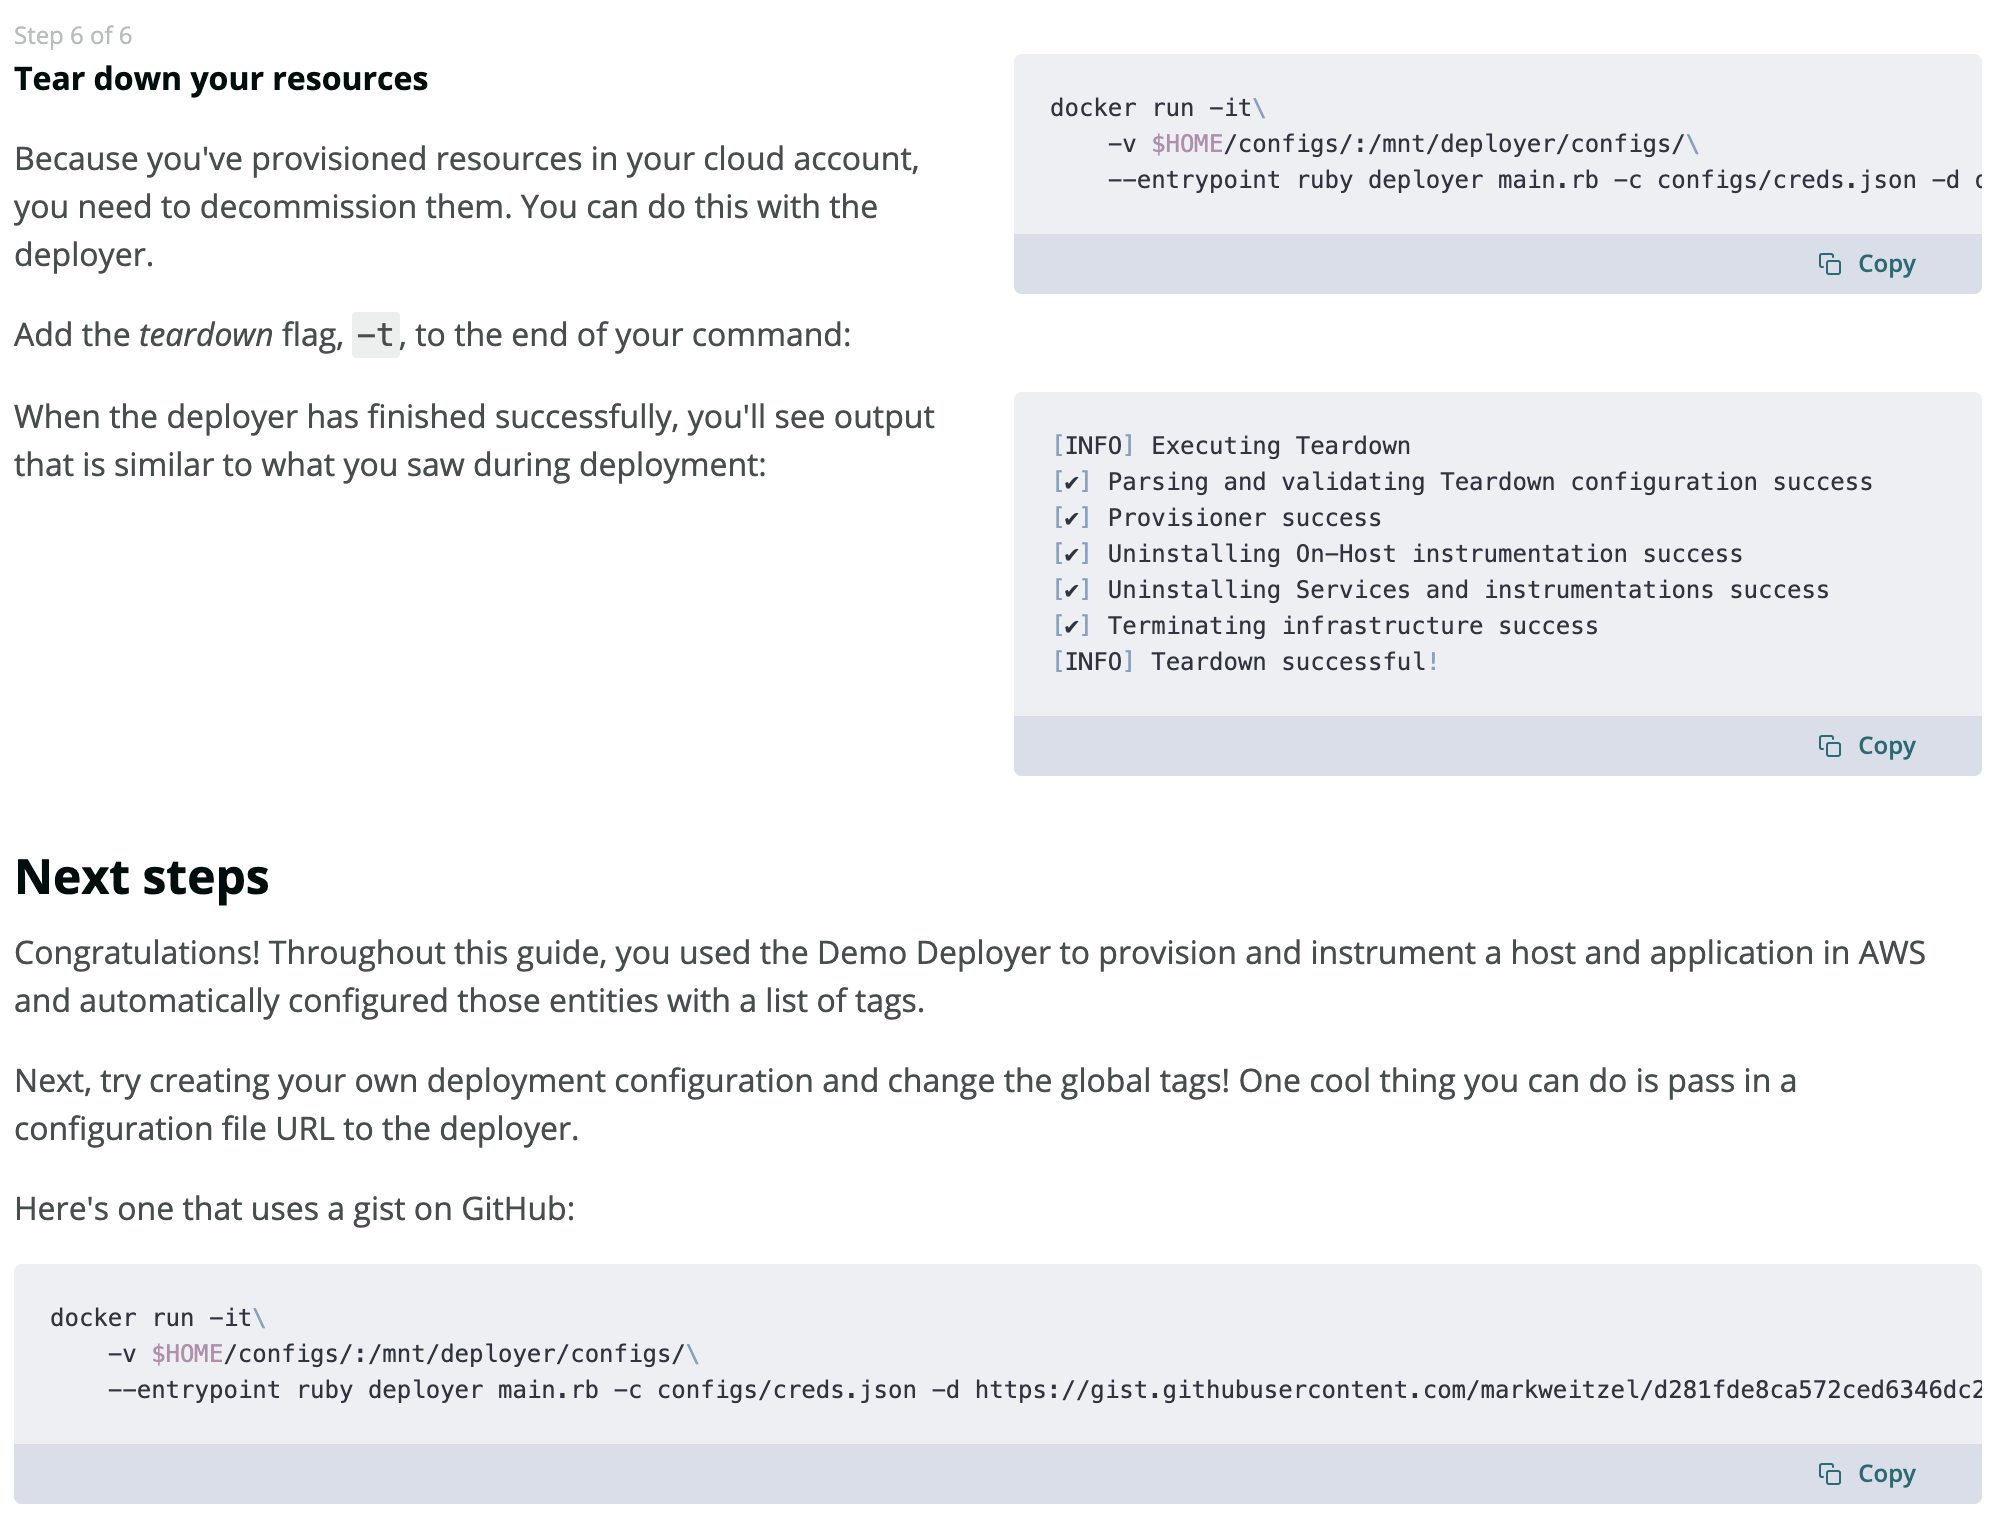2002x1522 pixels.
Task: Click paragraph 'When the deployer has finished successfully'
Action: click(474, 441)
